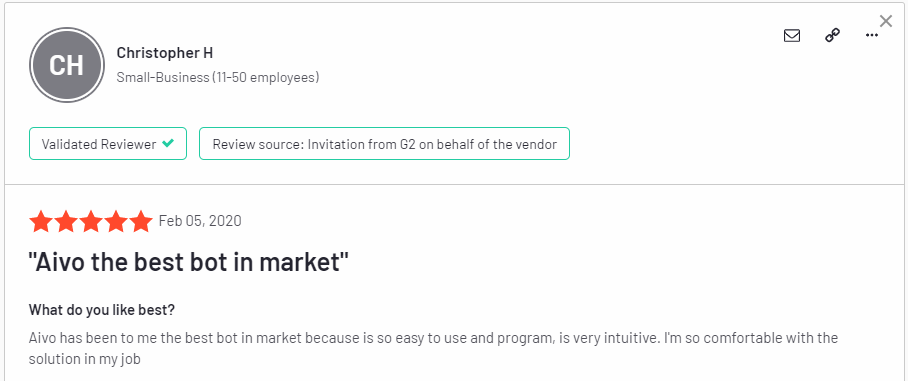
Task: Click the fifth orange rating star
Action: [141, 222]
